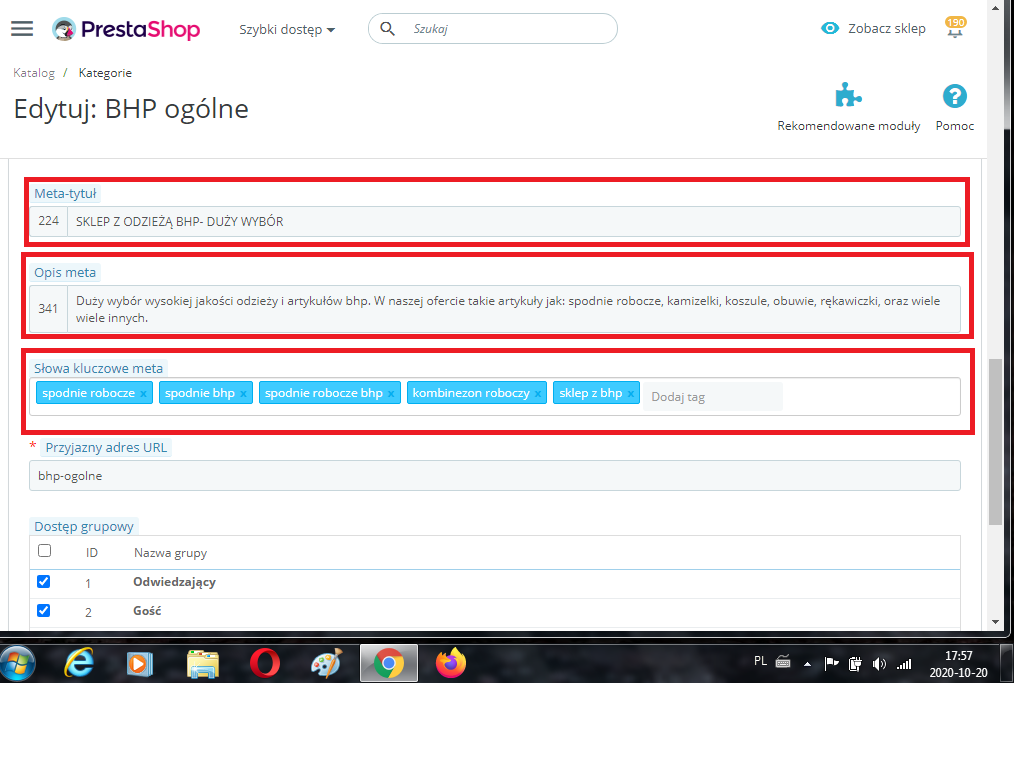Click the page vertical scrollbar thumb

point(995,441)
